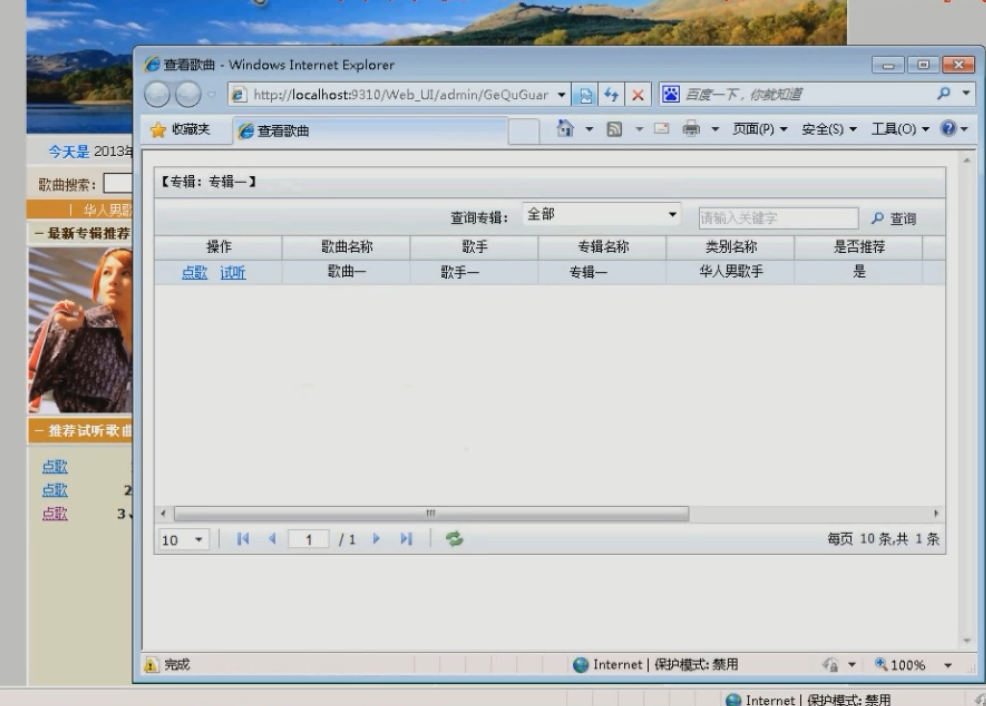Click the 专辑名称 column header
Viewport: 986px width, 706px height.
click(x=603, y=247)
